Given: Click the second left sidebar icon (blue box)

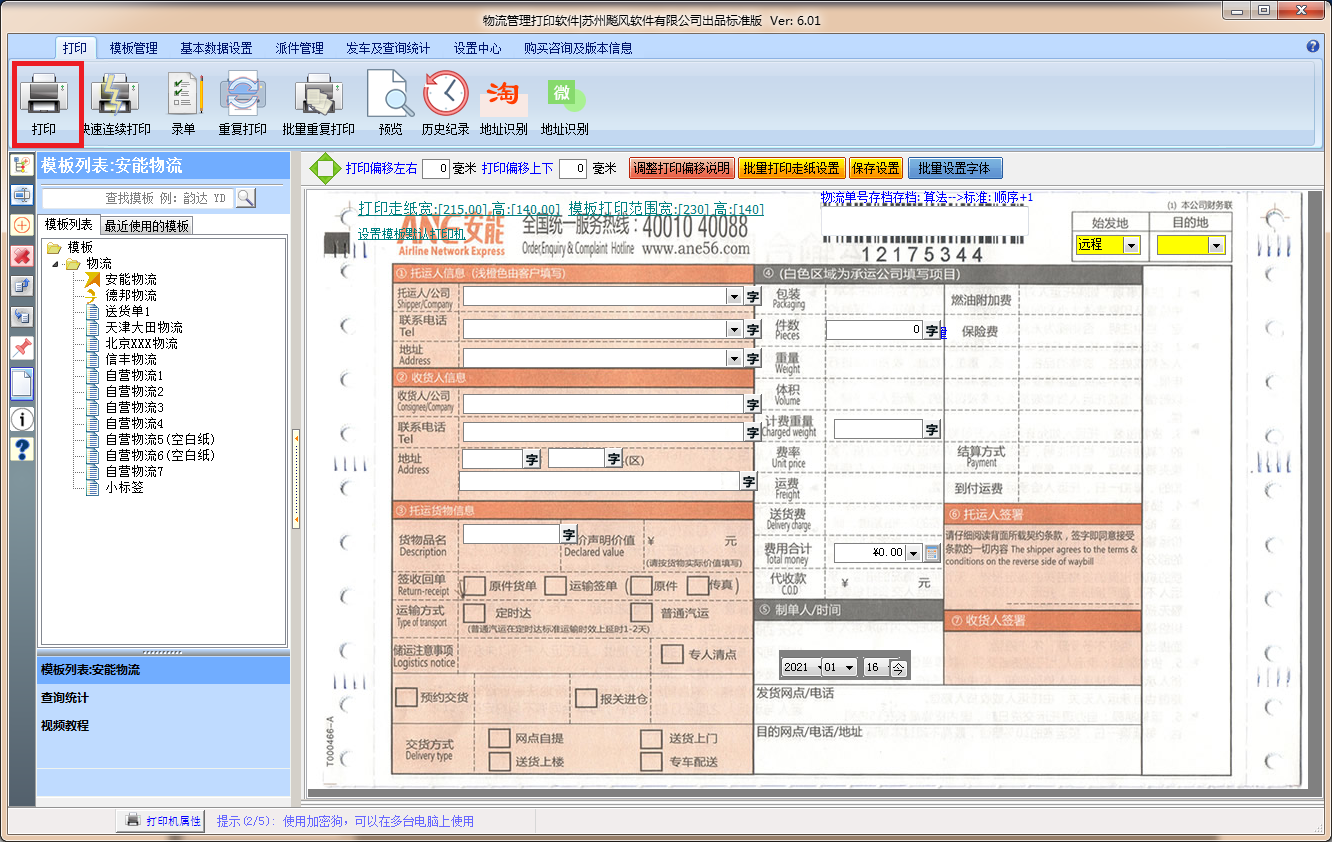Looking at the screenshot, I should (22, 195).
